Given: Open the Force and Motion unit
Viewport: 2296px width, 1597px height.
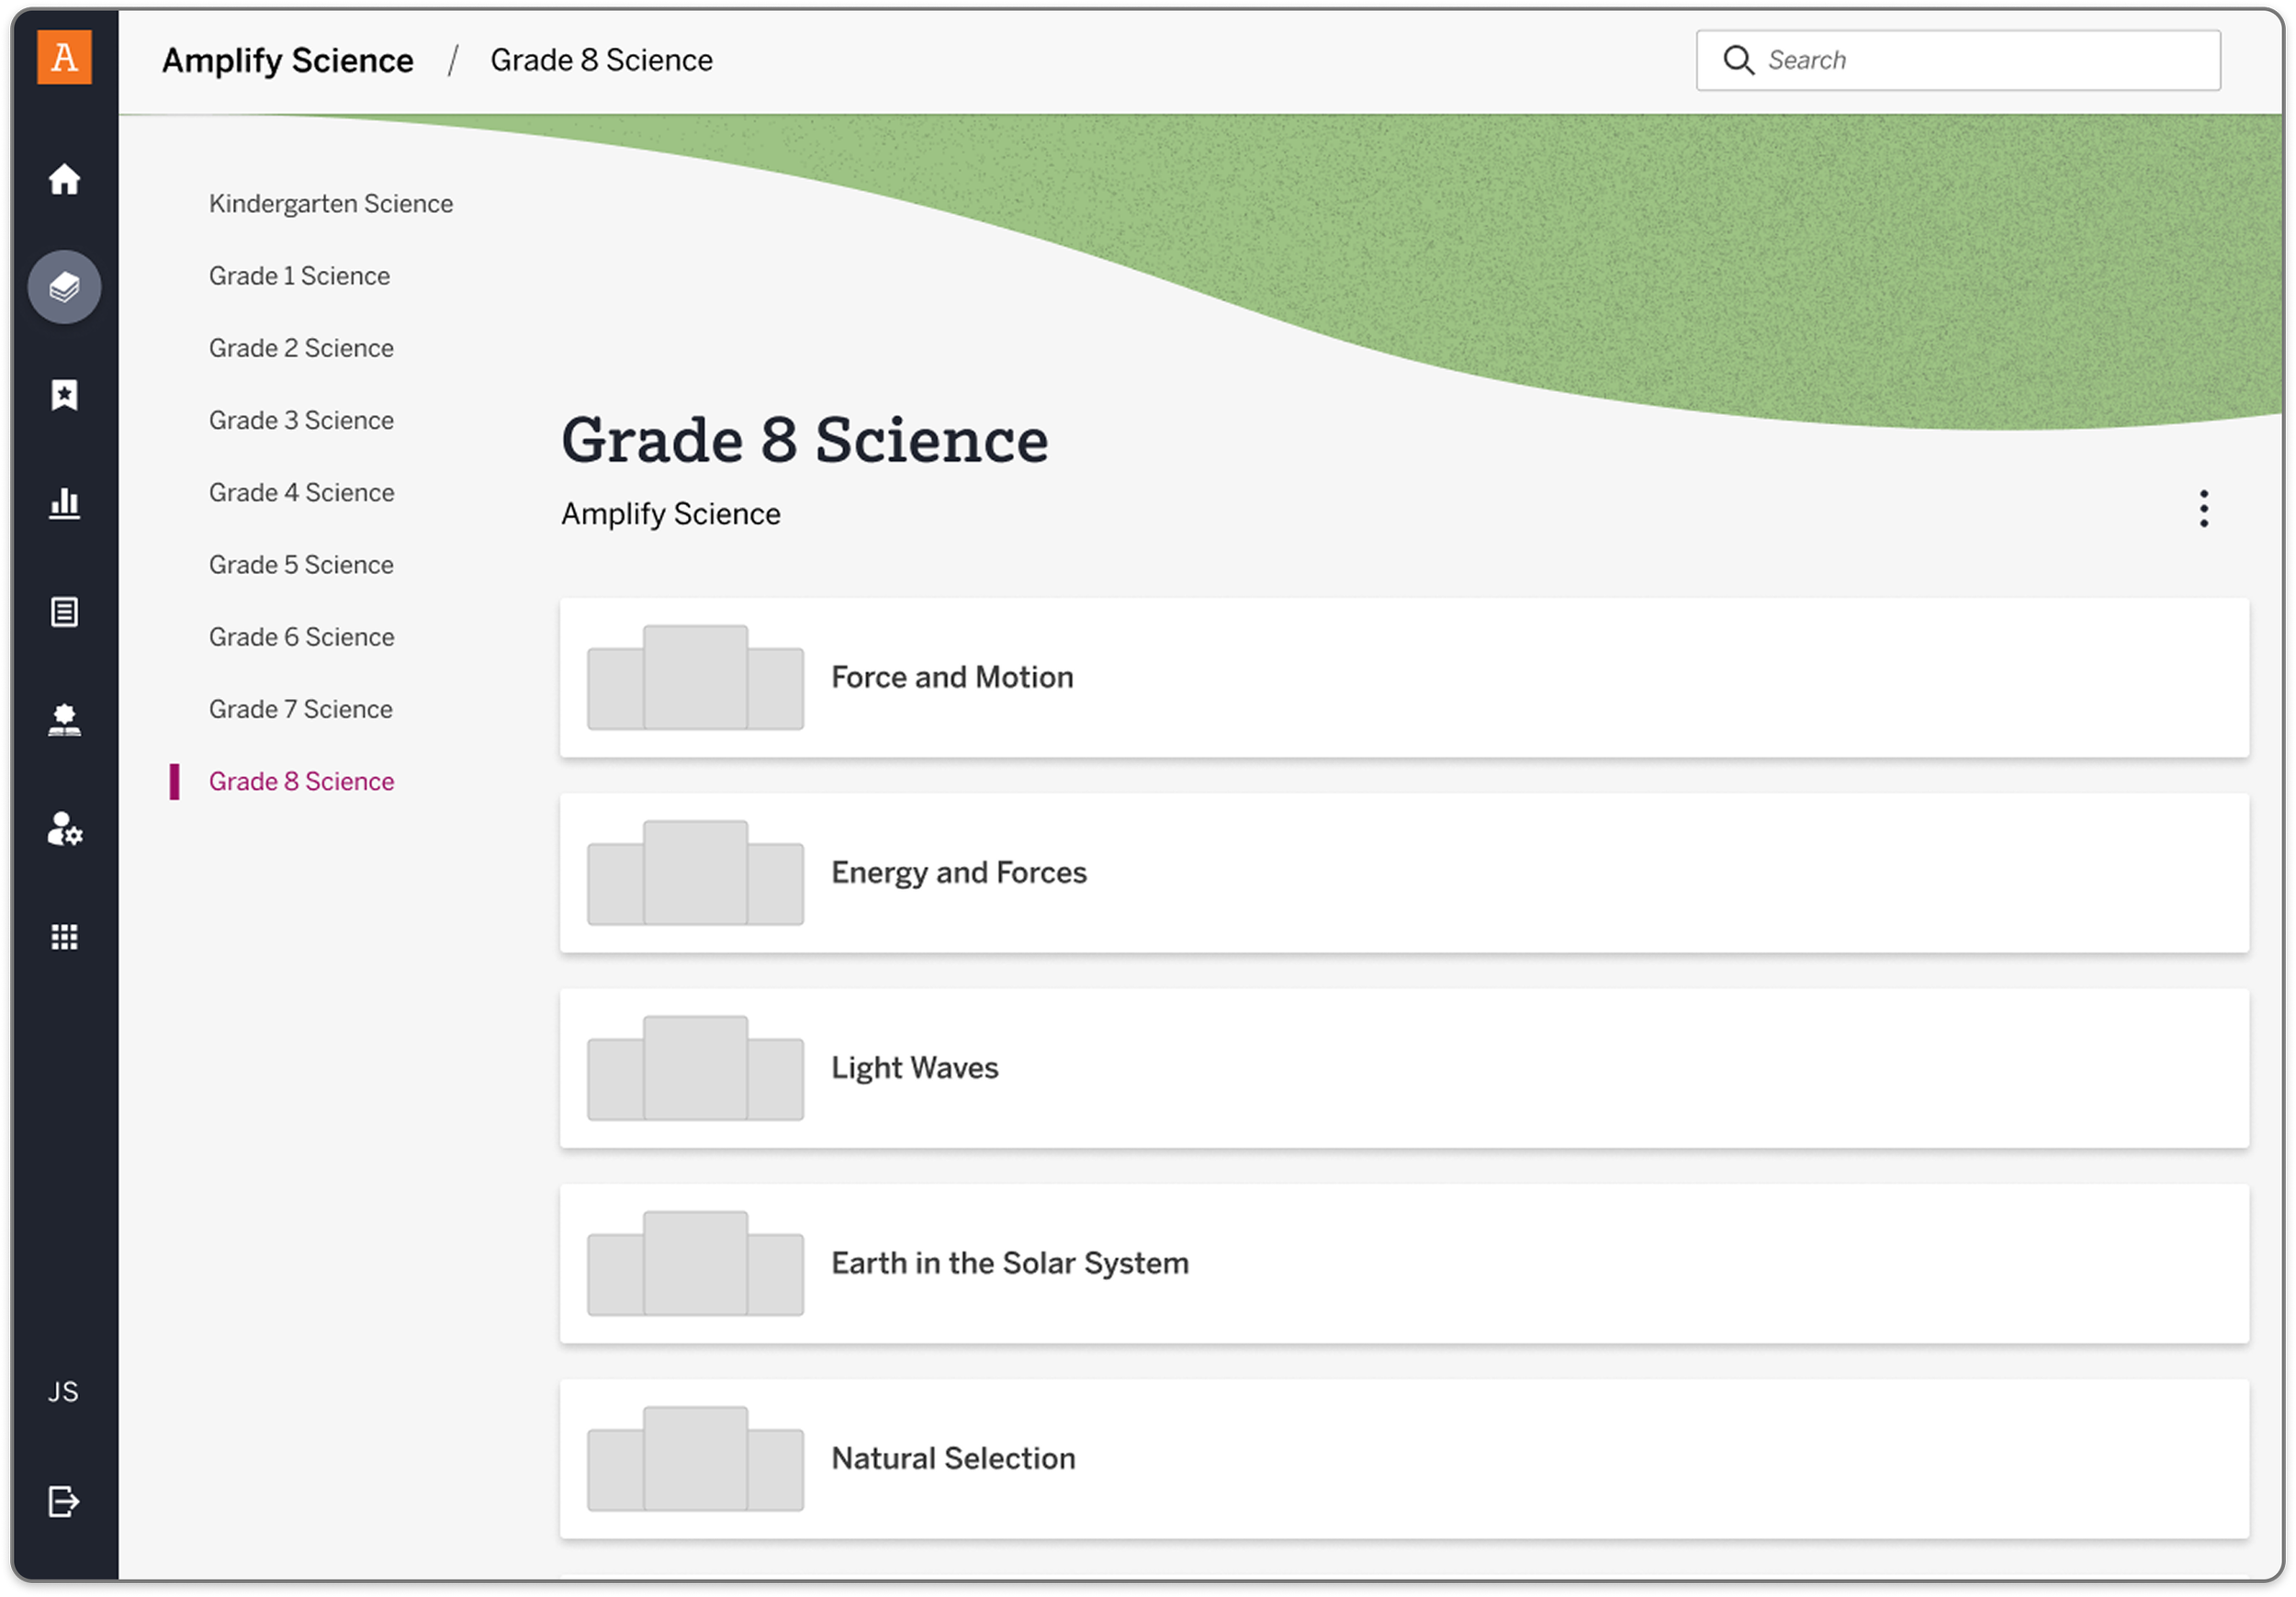Looking at the screenshot, I should click(x=1404, y=678).
